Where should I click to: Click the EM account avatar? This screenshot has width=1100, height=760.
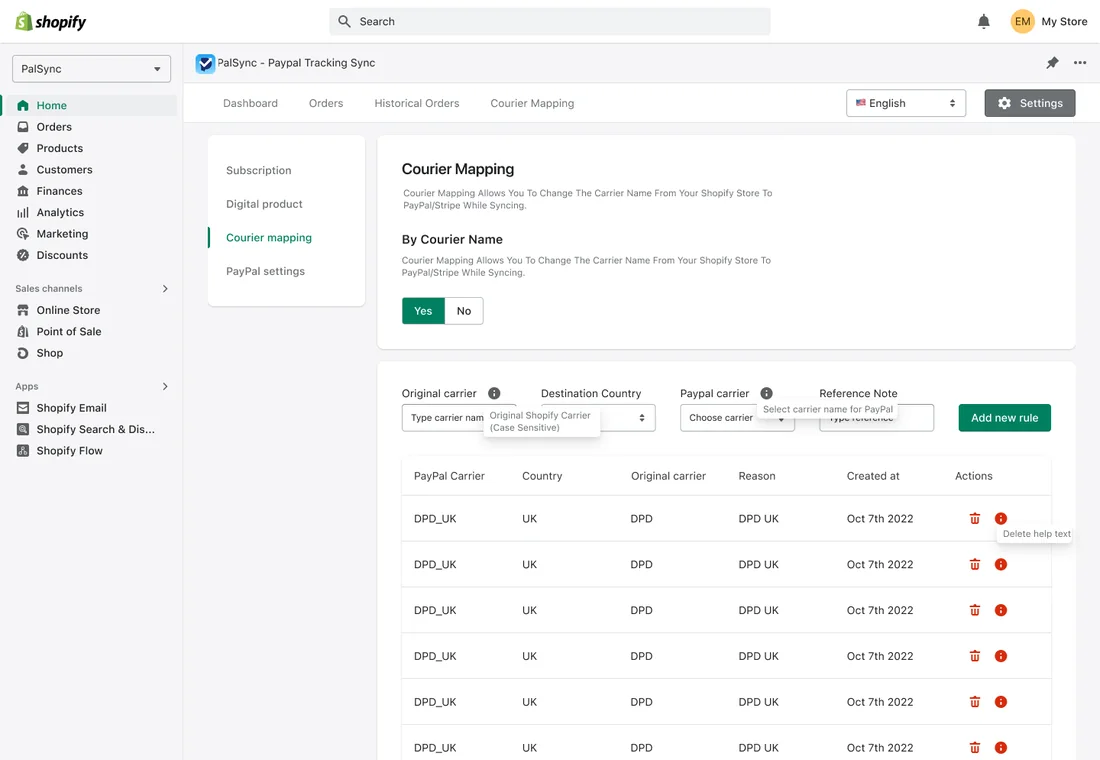1022,22
